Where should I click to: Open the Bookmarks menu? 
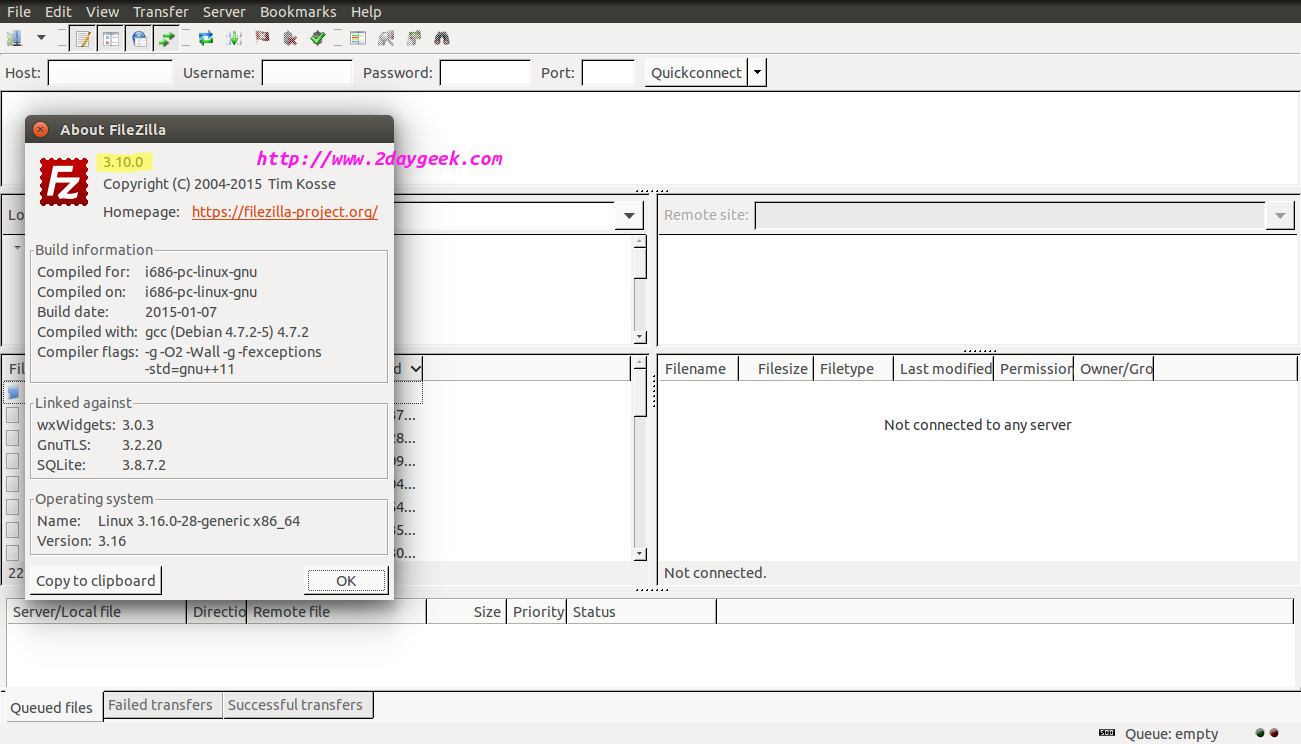[x=298, y=12]
